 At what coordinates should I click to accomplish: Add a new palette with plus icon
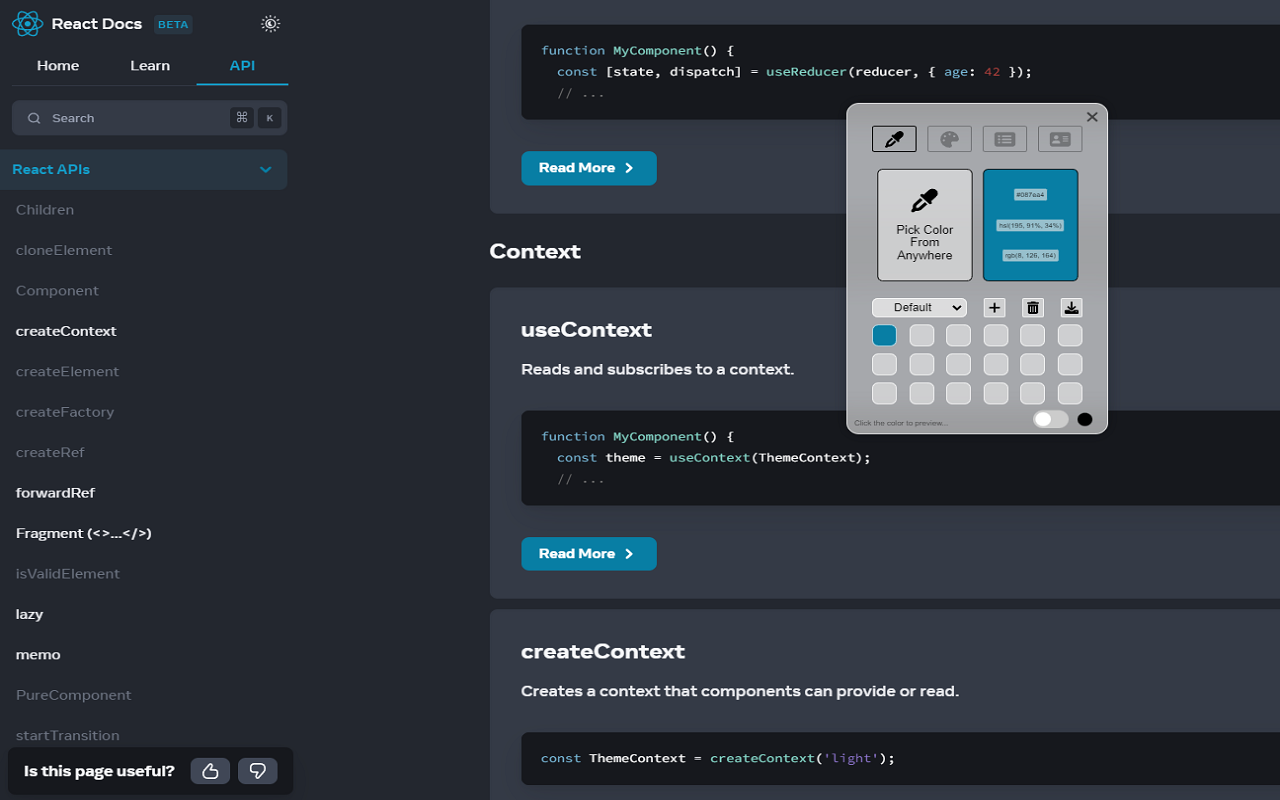(x=994, y=308)
